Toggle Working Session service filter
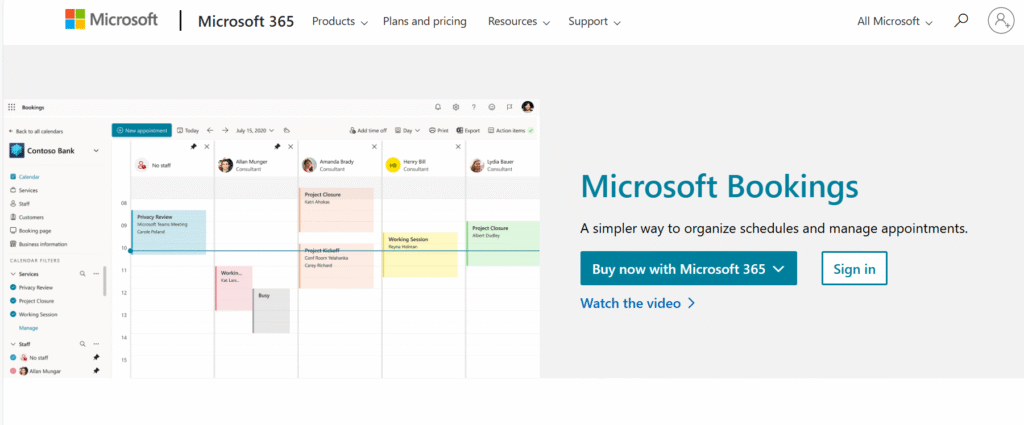Screen dimensions: 1024x425 point(13,315)
